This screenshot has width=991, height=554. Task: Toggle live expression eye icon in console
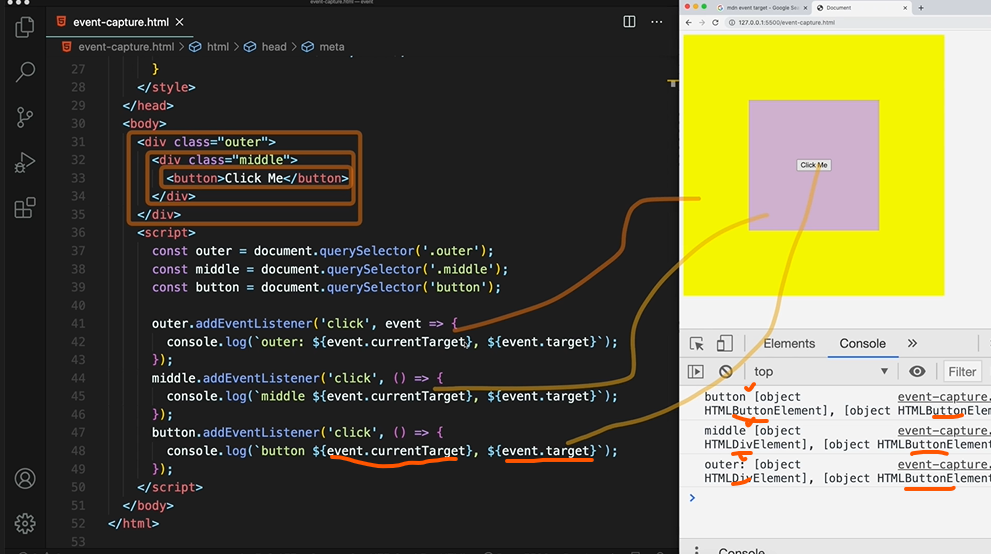point(917,371)
